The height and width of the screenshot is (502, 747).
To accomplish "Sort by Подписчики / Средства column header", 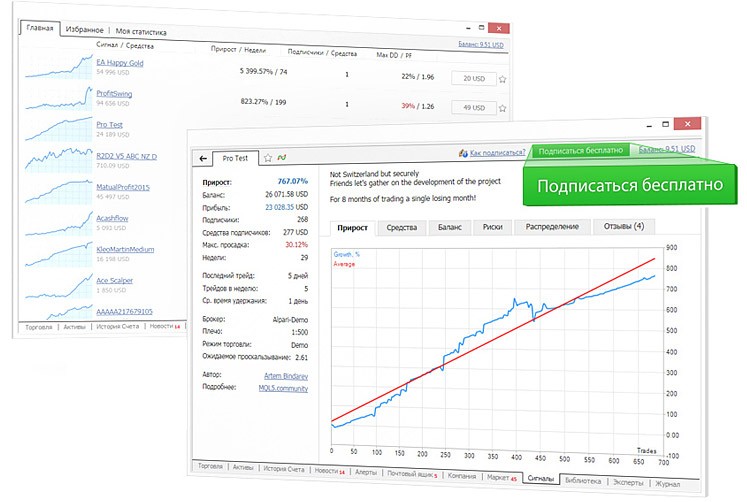I will 322,52.
